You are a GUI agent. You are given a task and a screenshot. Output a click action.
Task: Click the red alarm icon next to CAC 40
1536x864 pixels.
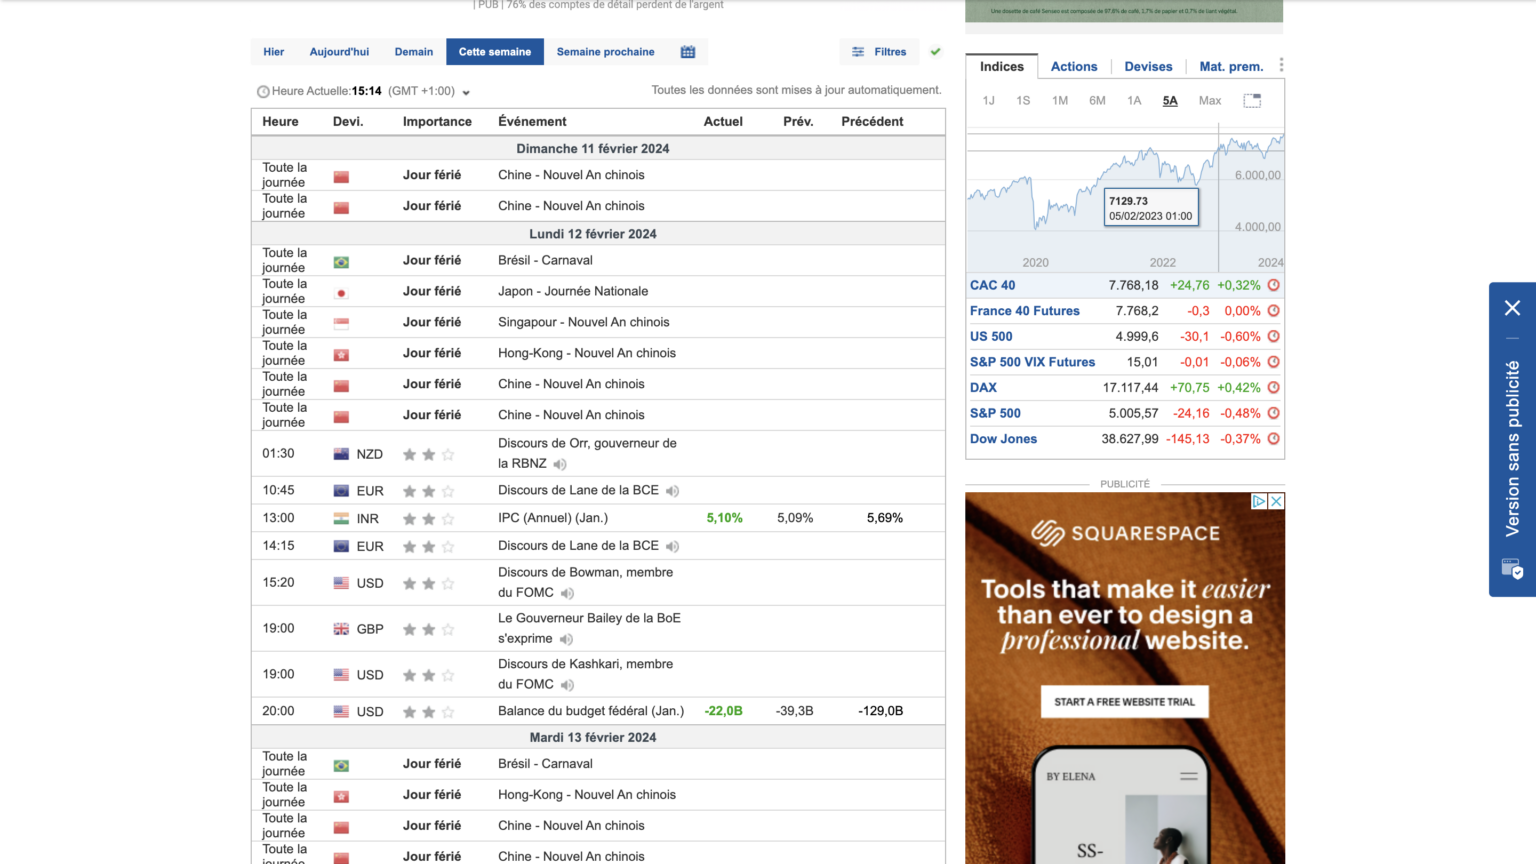click(1273, 285)
